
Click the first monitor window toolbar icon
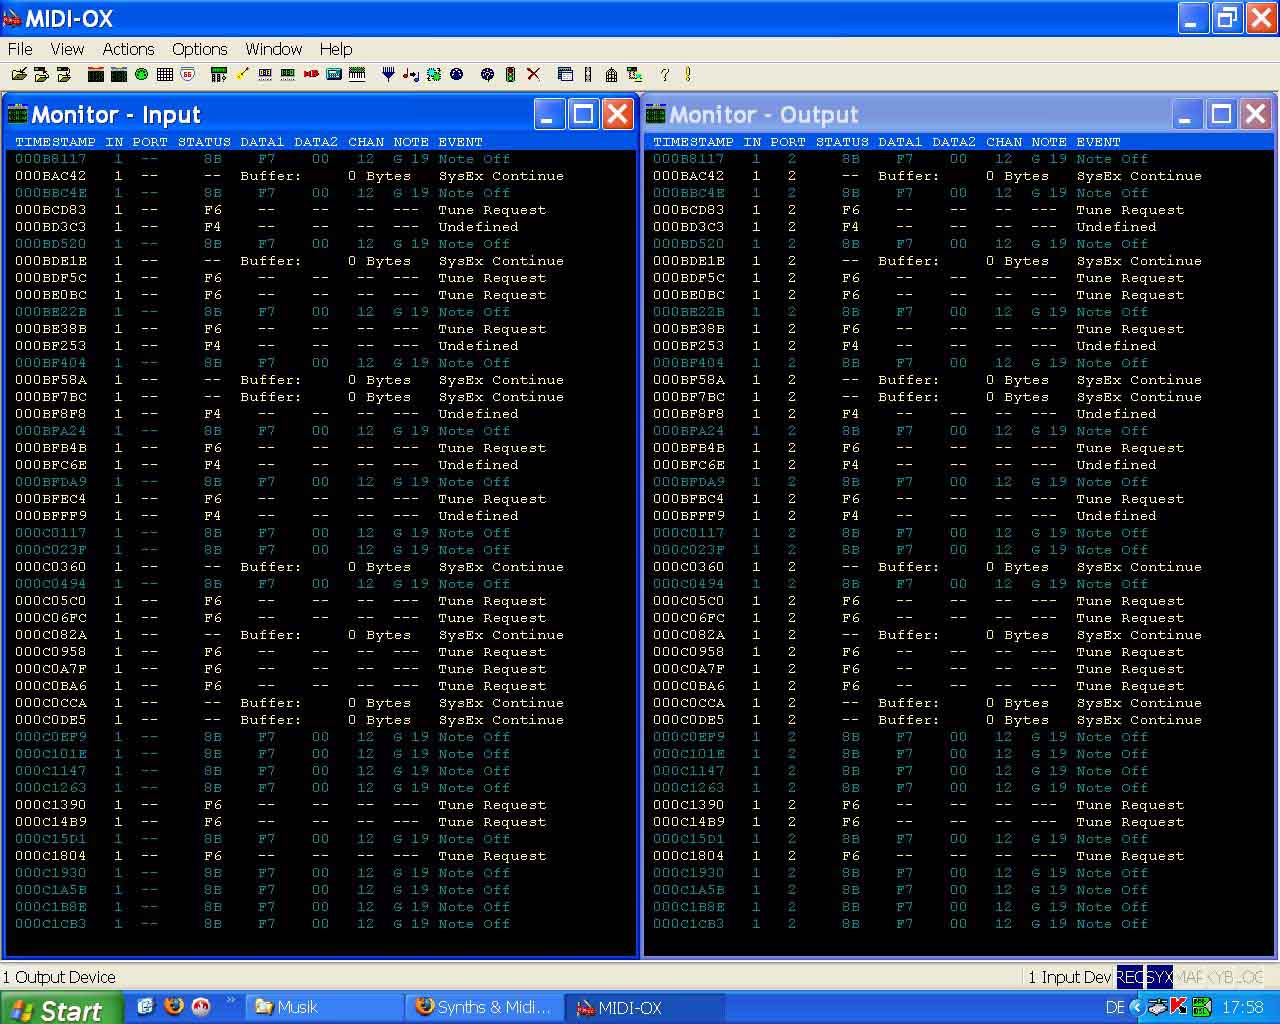pos(96,74)
